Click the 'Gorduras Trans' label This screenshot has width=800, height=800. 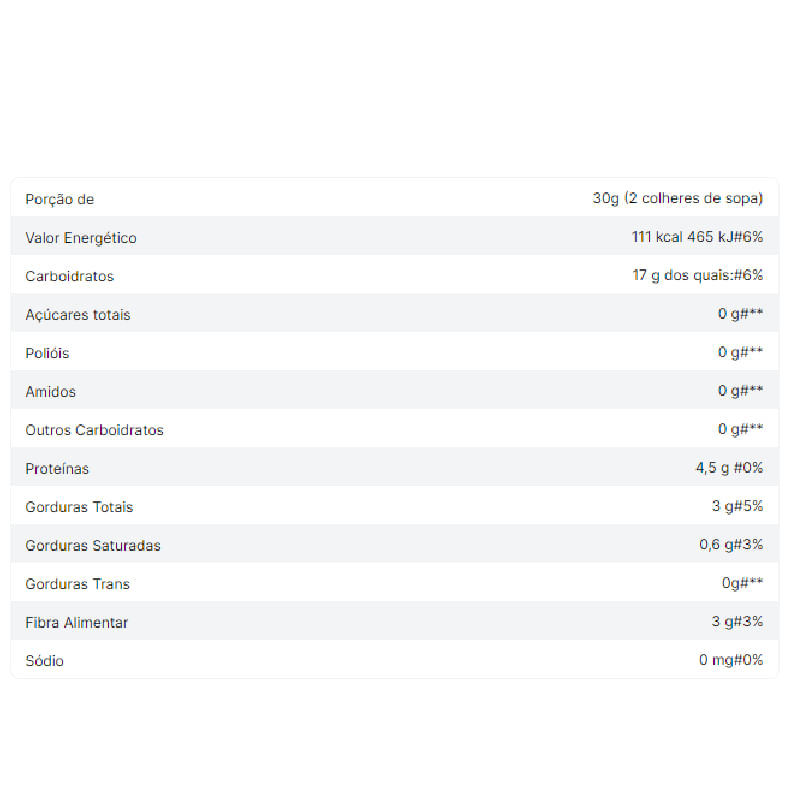click(x=77, y=584)
